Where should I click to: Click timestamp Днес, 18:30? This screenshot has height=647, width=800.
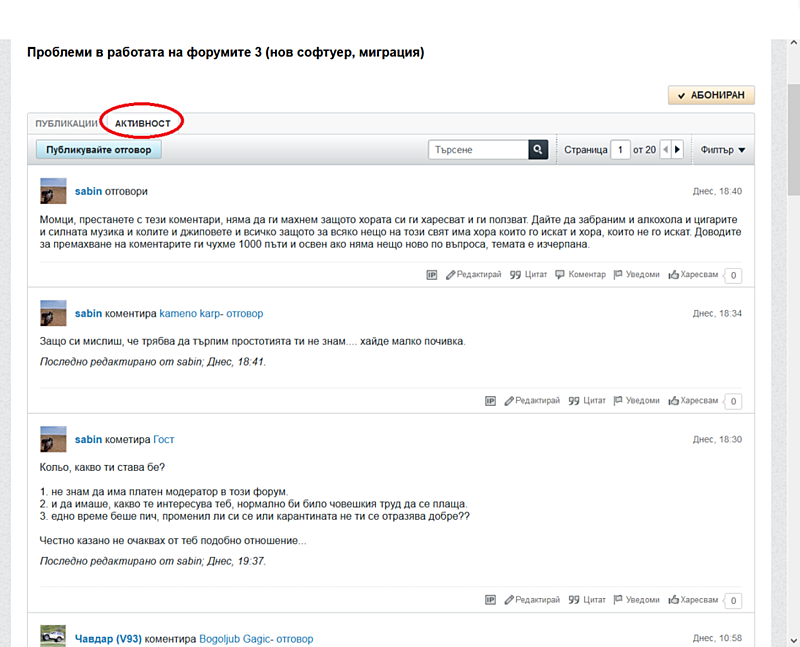click(717, 439)
